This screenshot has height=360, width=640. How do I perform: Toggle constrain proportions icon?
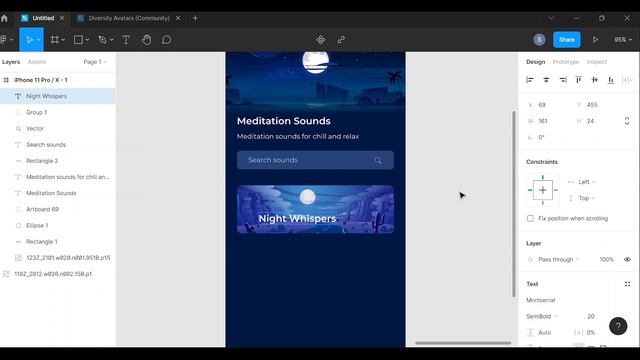pos(627,121)
